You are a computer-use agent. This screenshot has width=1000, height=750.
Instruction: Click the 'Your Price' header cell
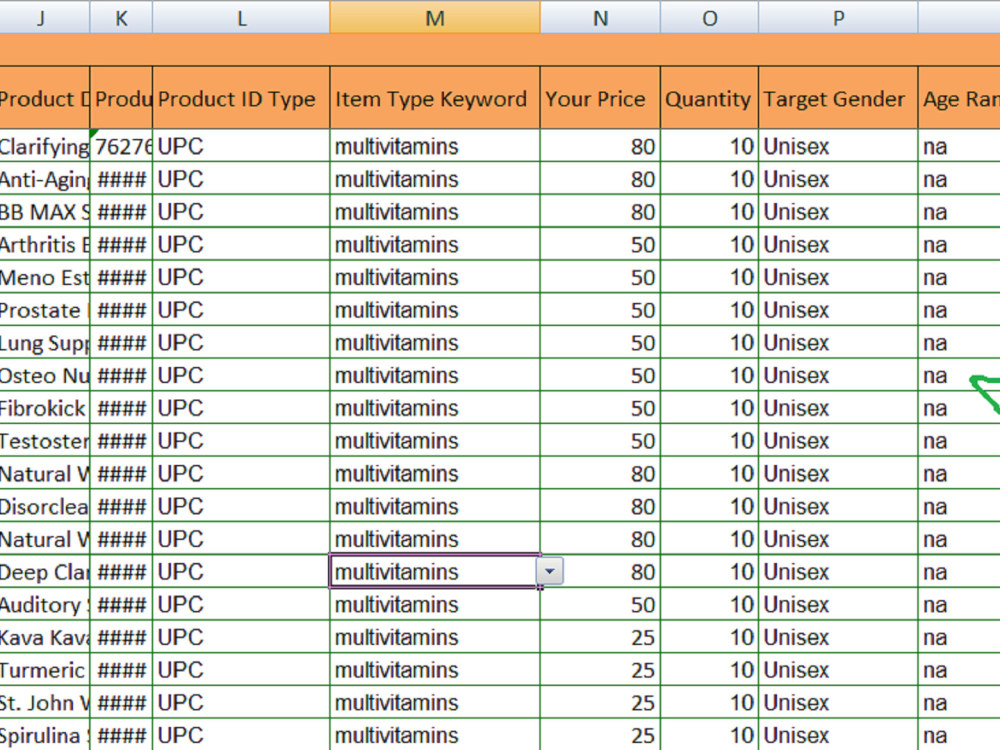click(600, 98)
